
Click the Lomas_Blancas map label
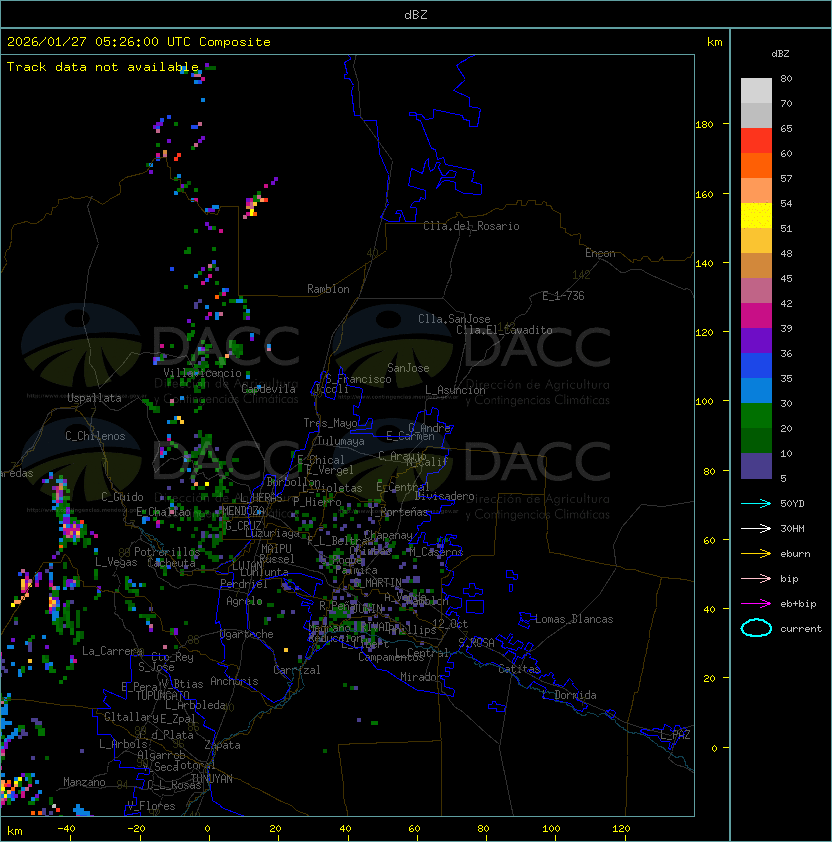[x=574, y=619]
